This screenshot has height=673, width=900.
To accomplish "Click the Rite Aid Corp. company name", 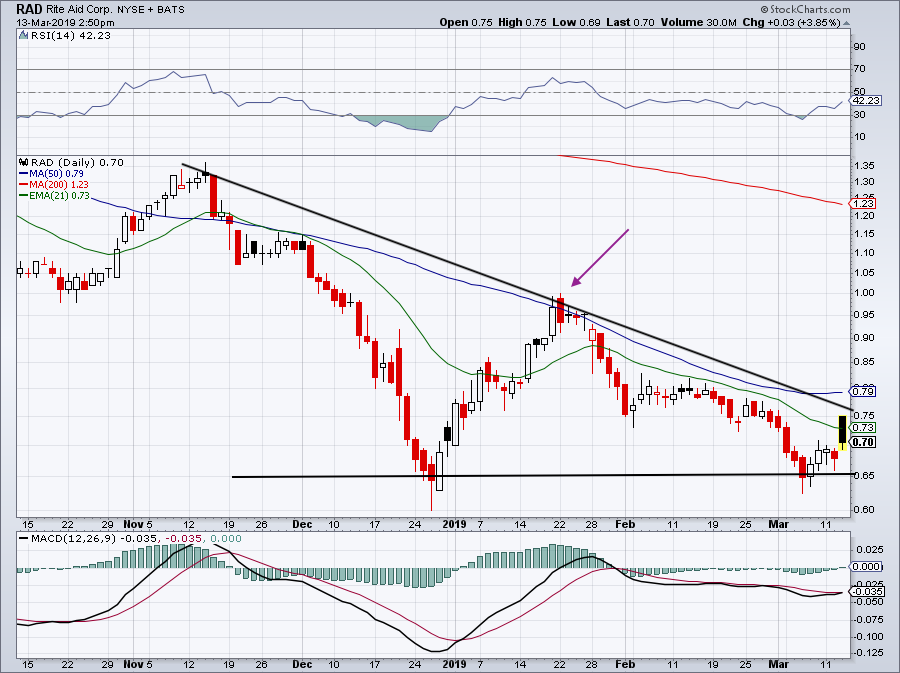I will coord(80,10).
